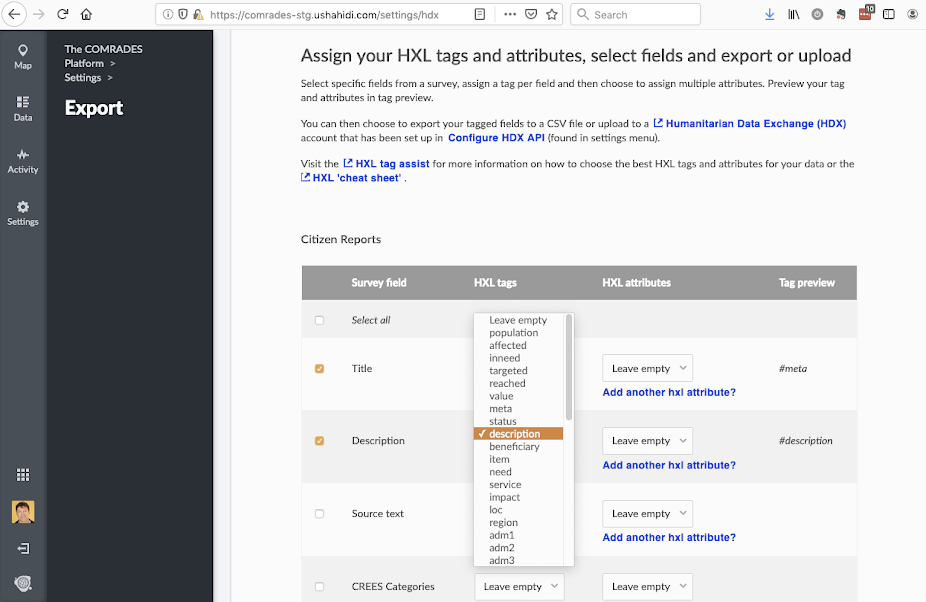Enable the Source text checkbox
This screenshot has height=602, width=926.
point(320,514)
